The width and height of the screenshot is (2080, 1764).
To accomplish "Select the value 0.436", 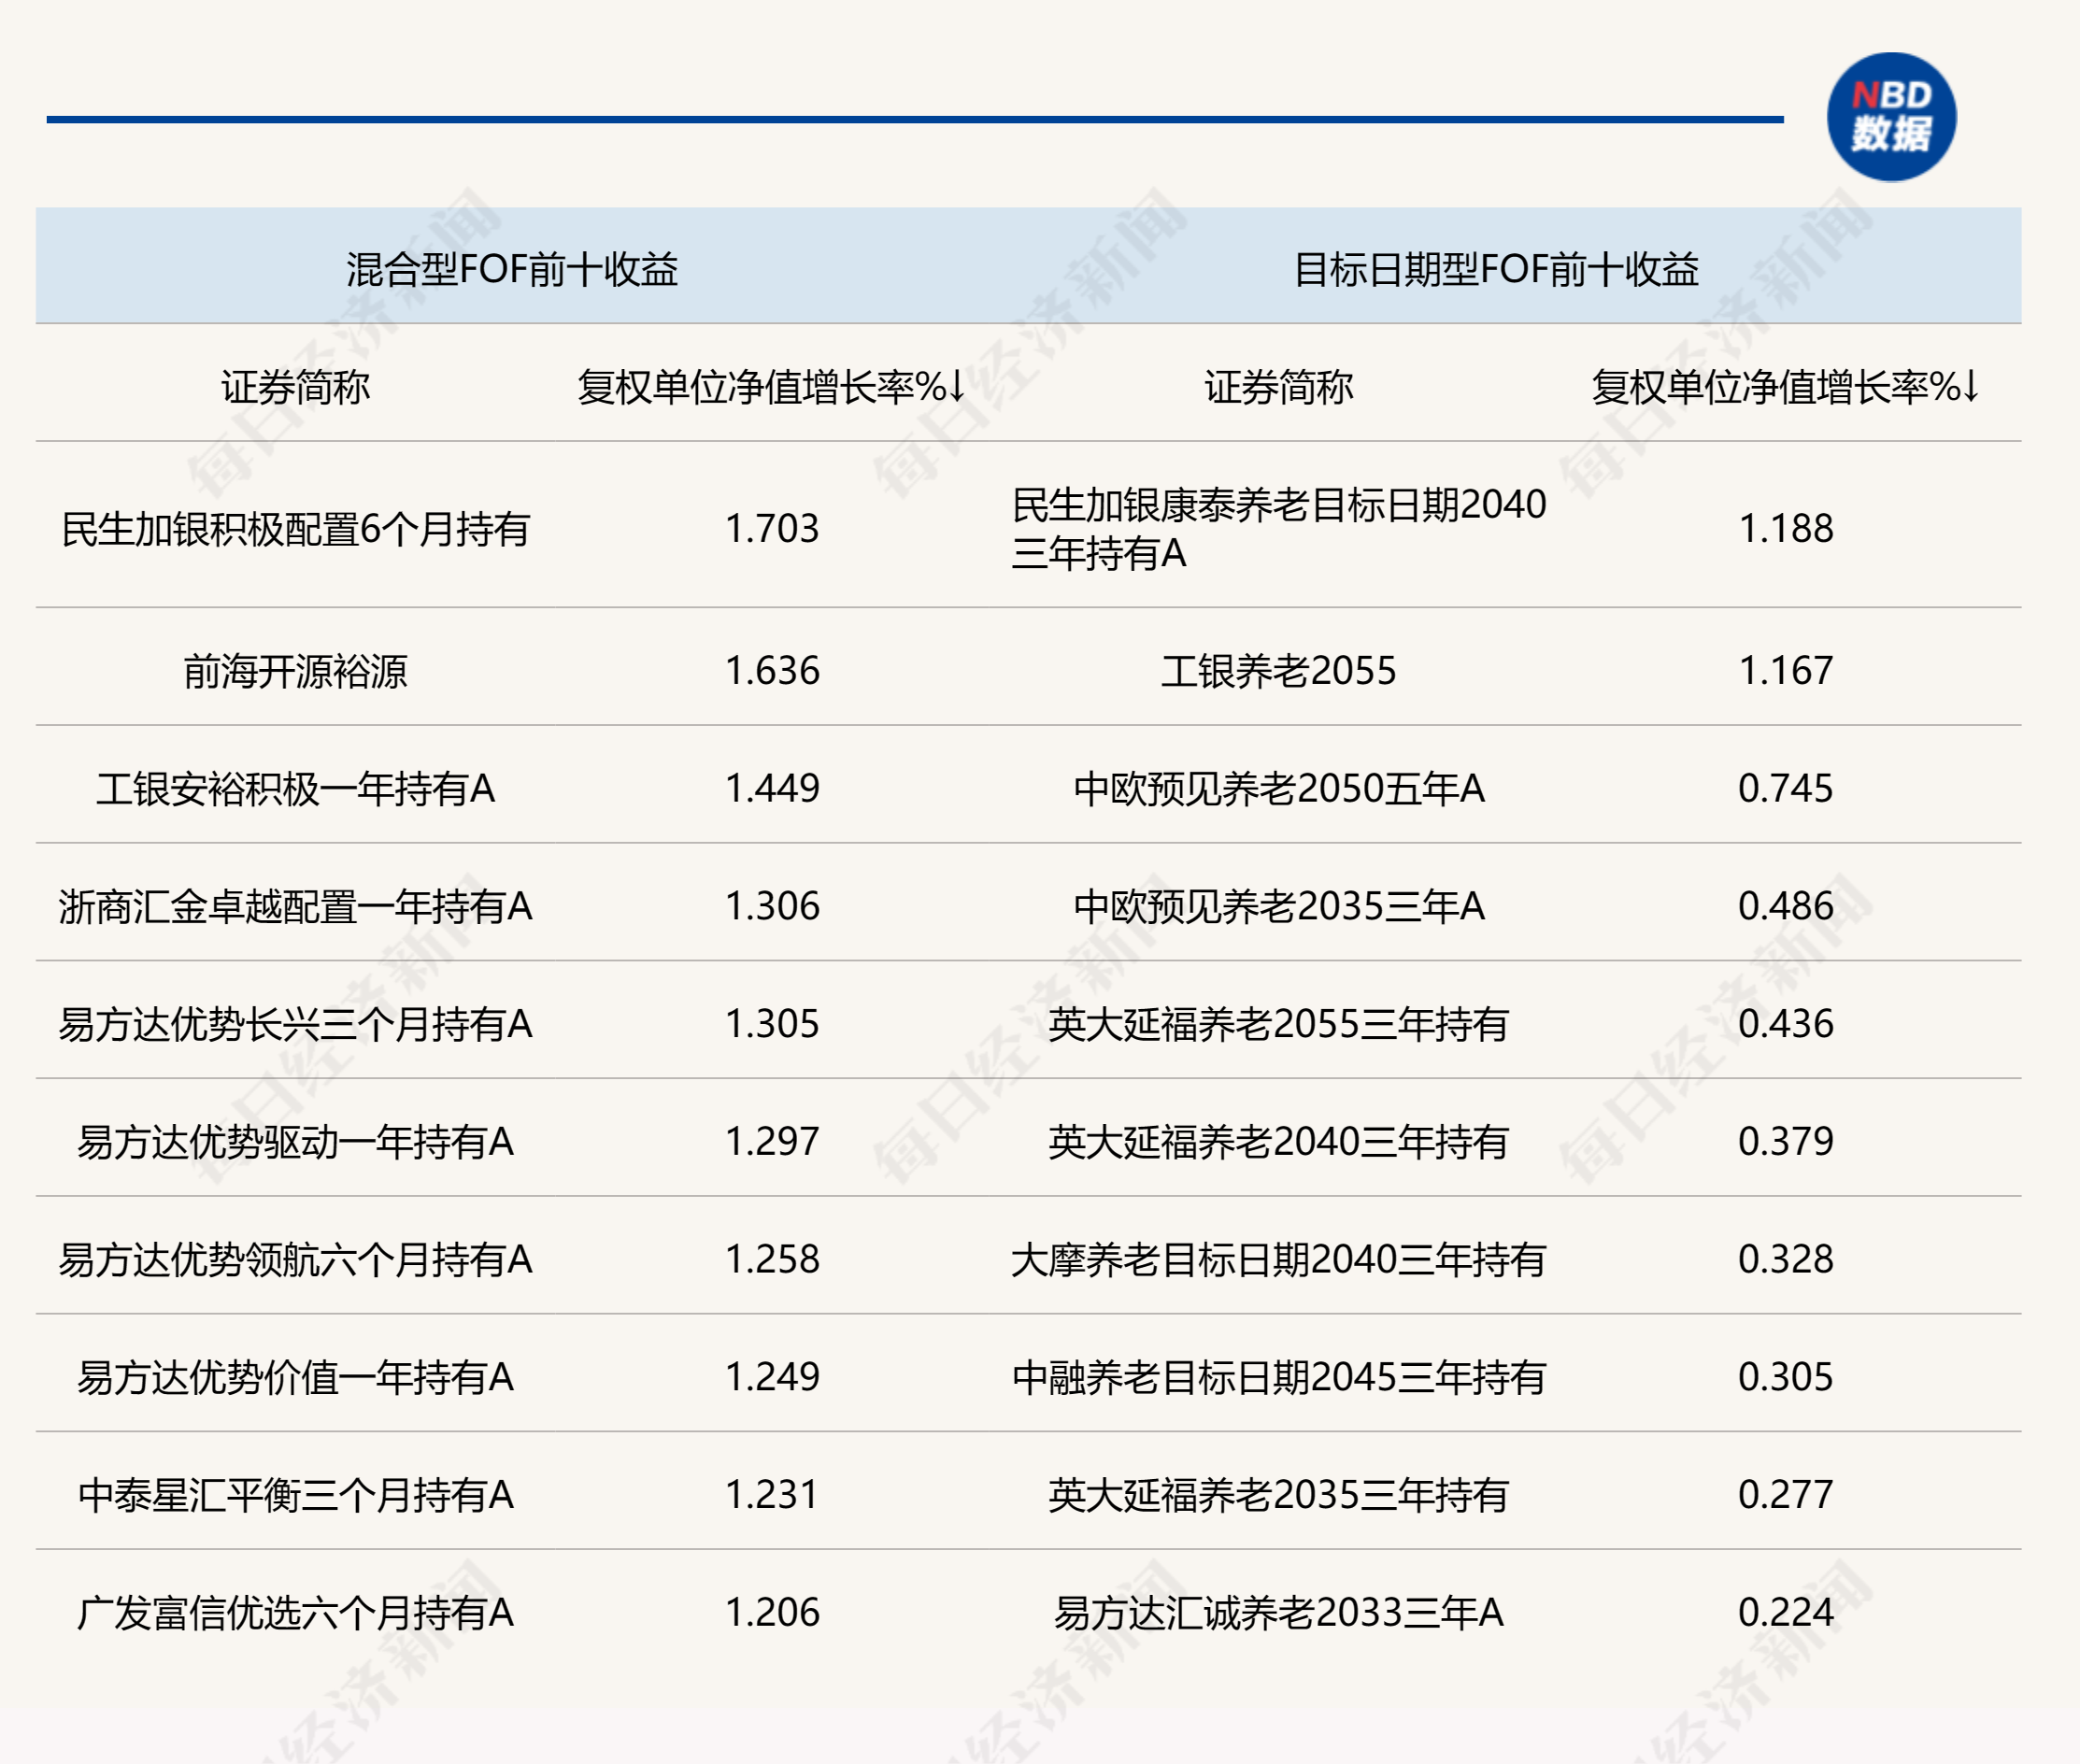I will click(x=1785, y=1025).
